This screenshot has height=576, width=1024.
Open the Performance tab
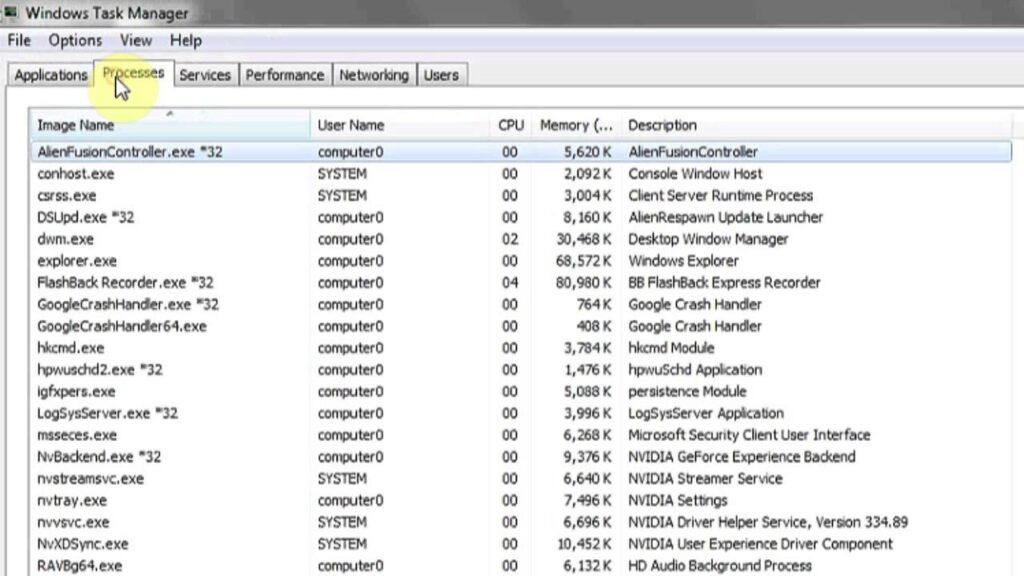(285, 75)
